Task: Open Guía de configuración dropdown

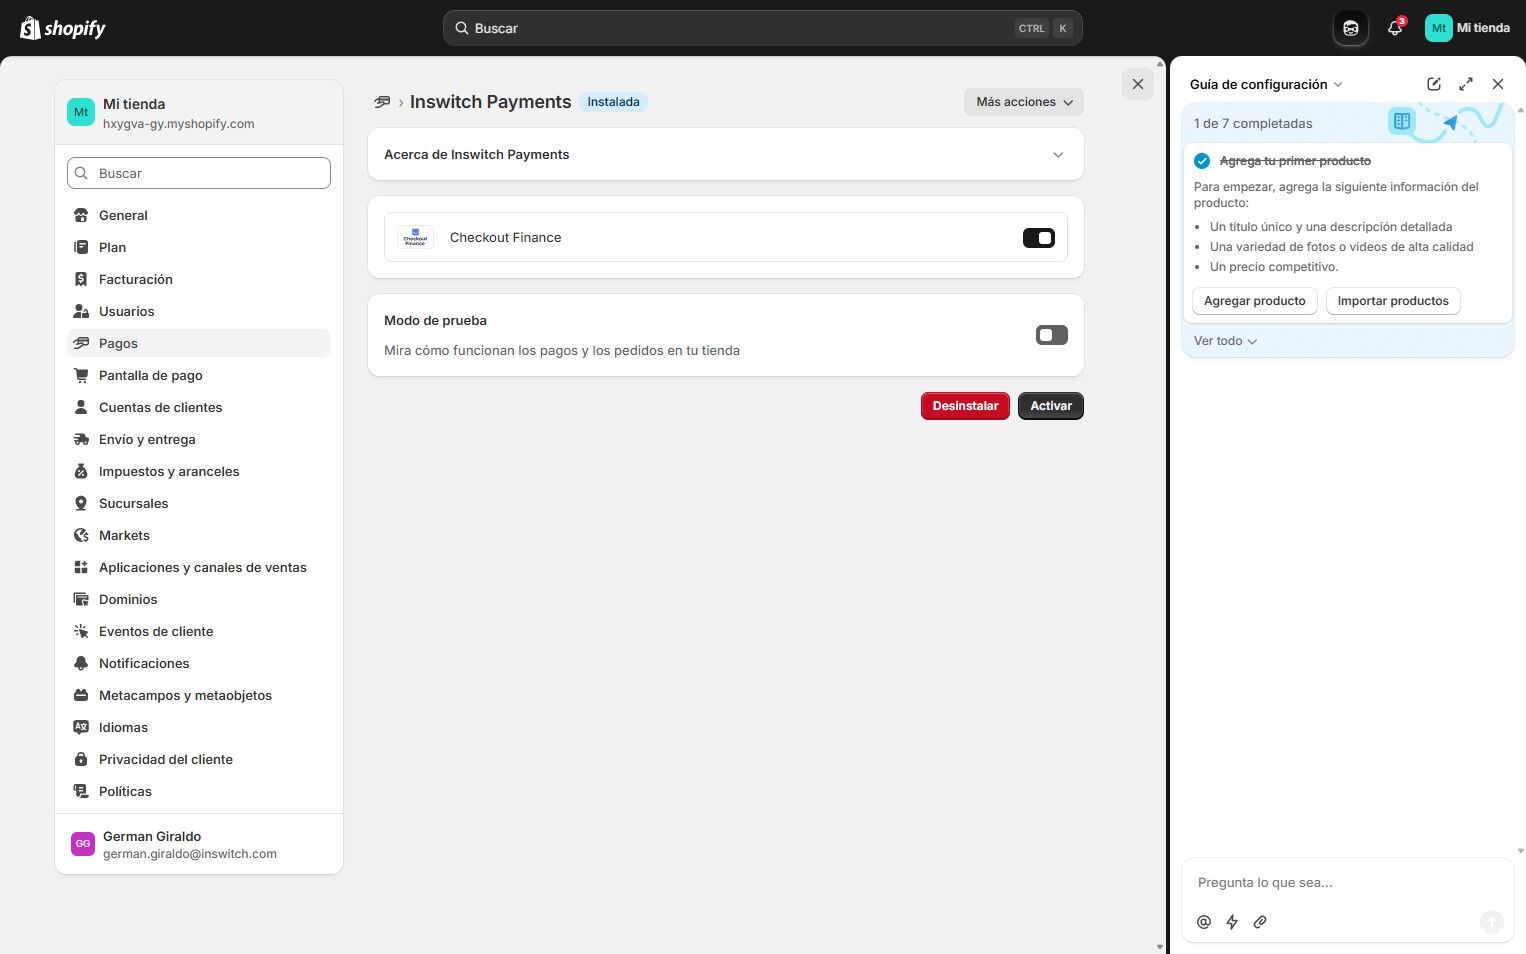Action: (1266, 84)
